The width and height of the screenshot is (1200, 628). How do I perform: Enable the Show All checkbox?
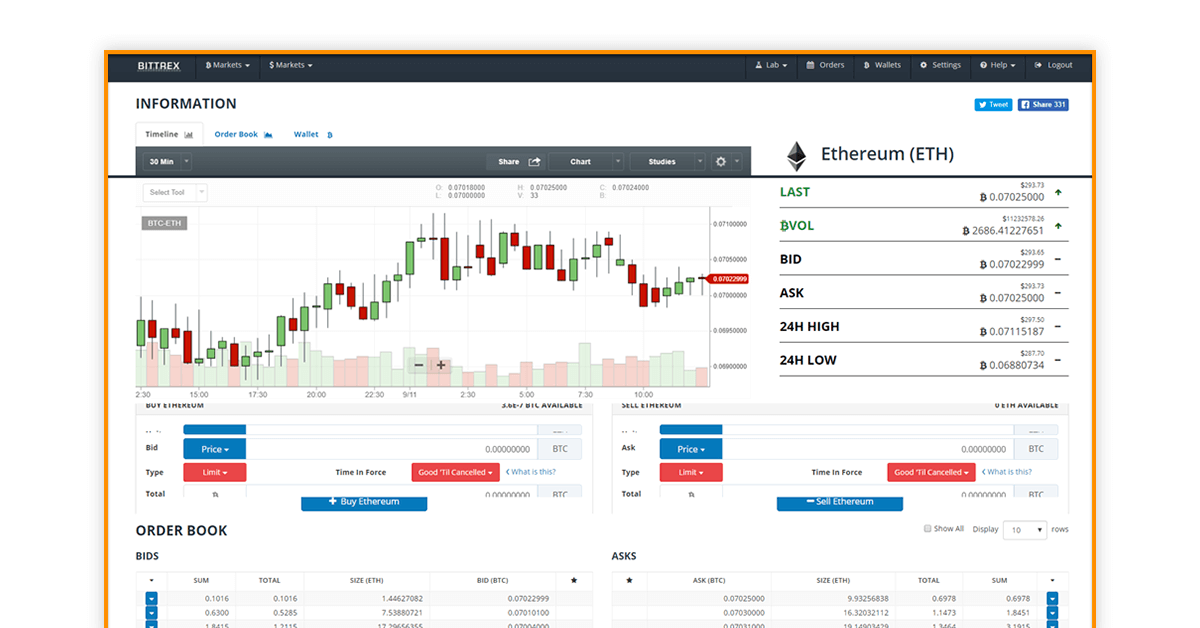tap(928, 529)
